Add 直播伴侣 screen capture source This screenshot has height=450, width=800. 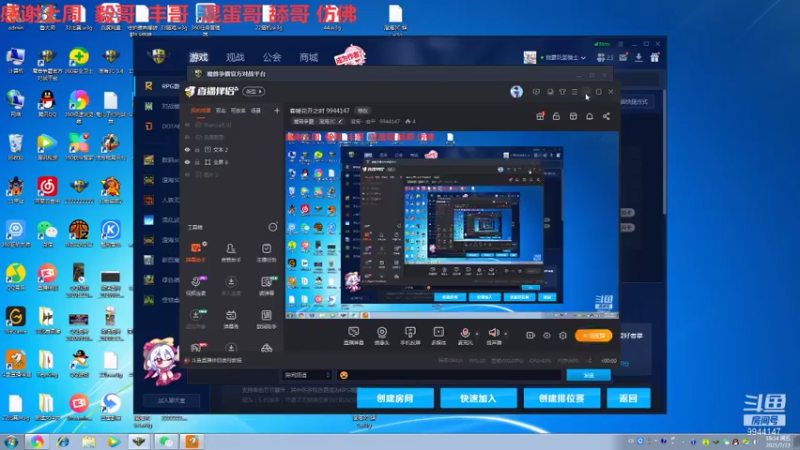(x=354, y=336)
